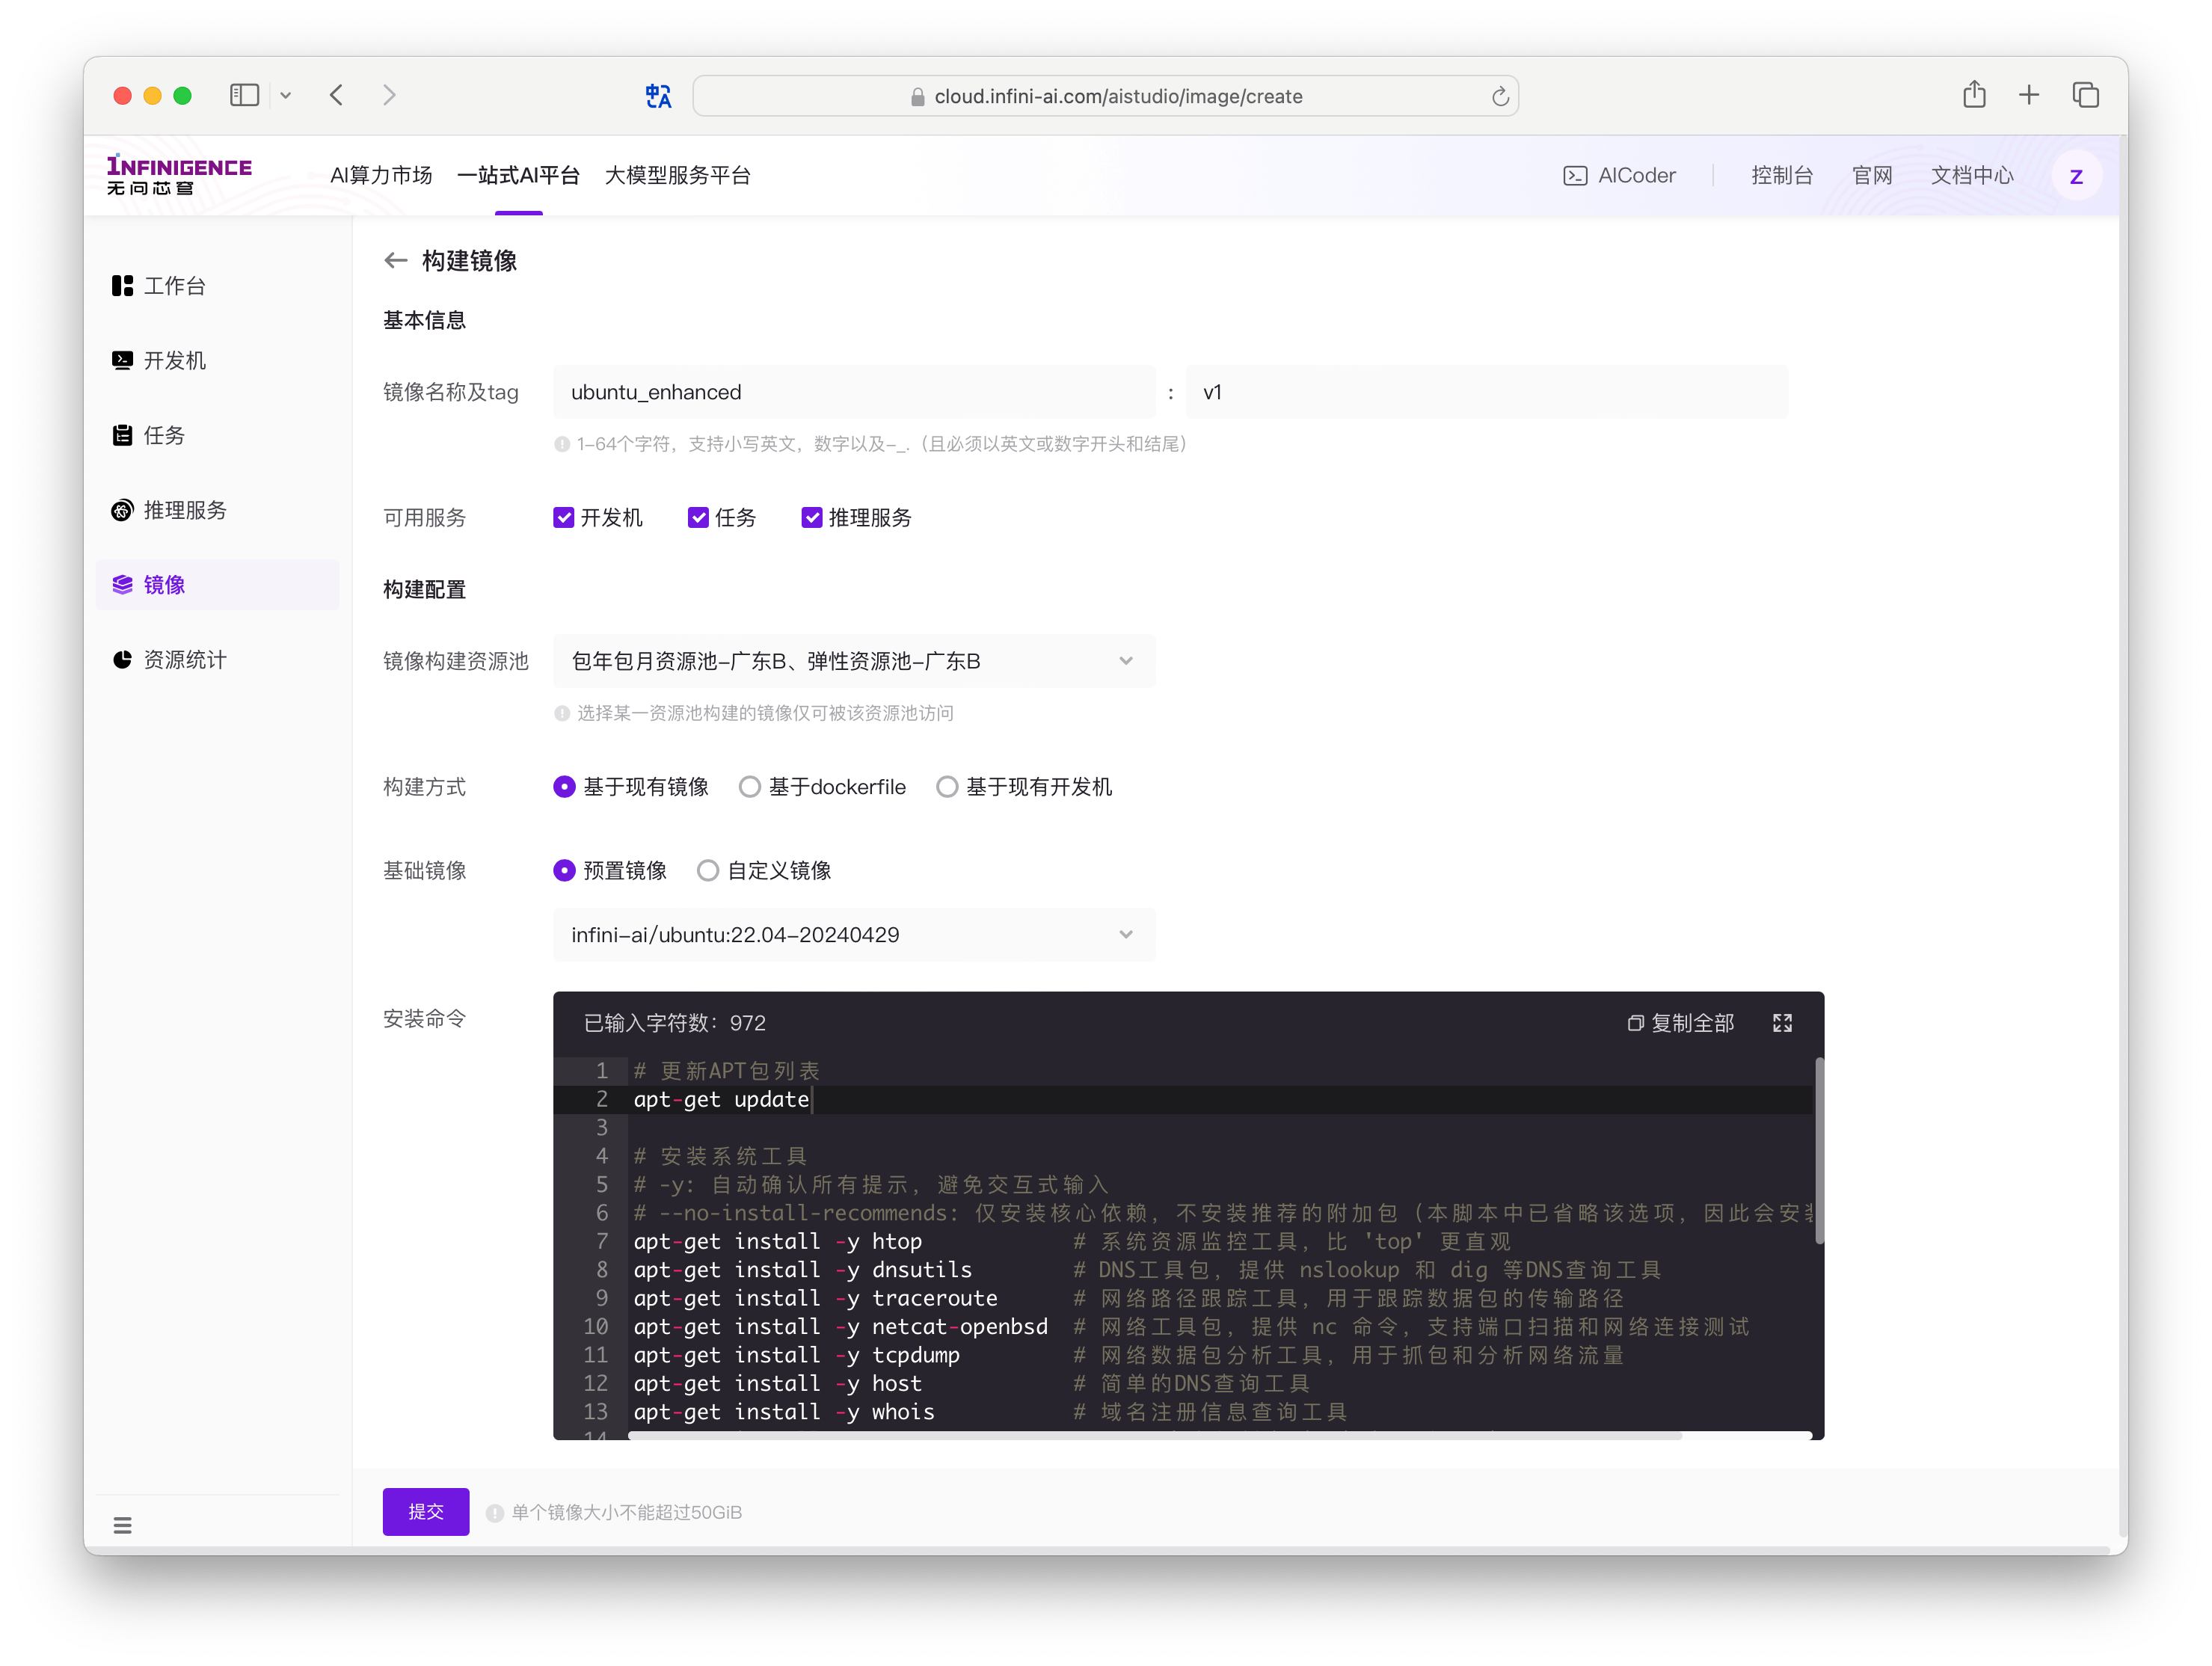Click the Safari address bar

click(1105, 96)
